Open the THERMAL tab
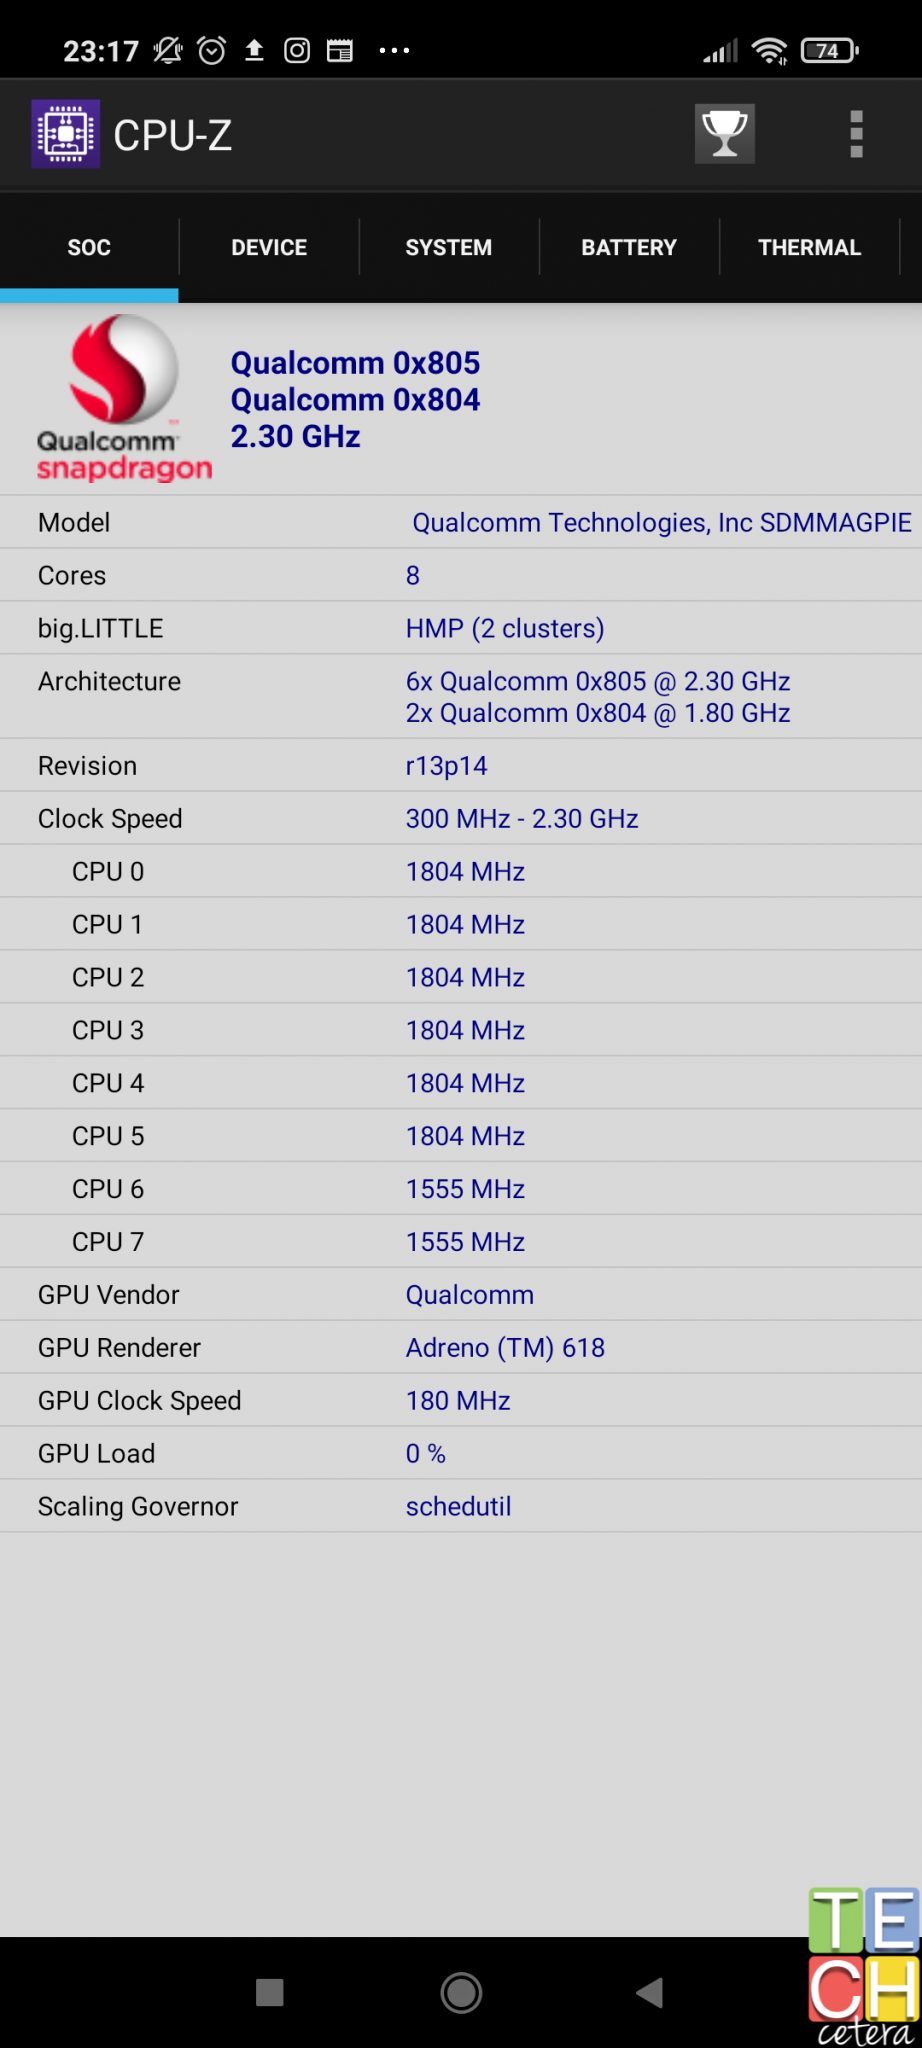Screen dimensions: 922x2048 pos(809,247)
